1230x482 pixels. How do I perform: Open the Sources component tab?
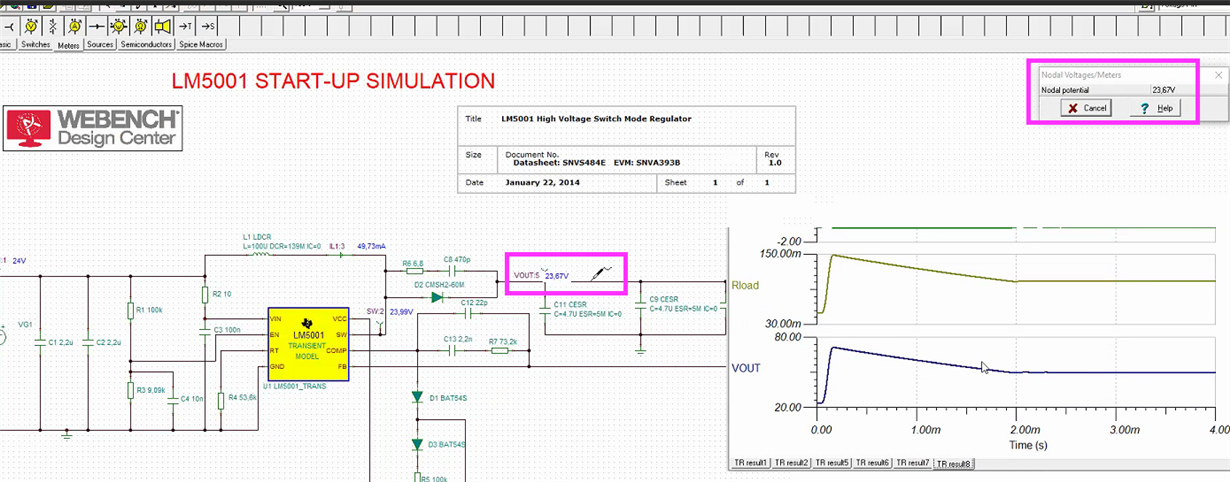(100, 44)
